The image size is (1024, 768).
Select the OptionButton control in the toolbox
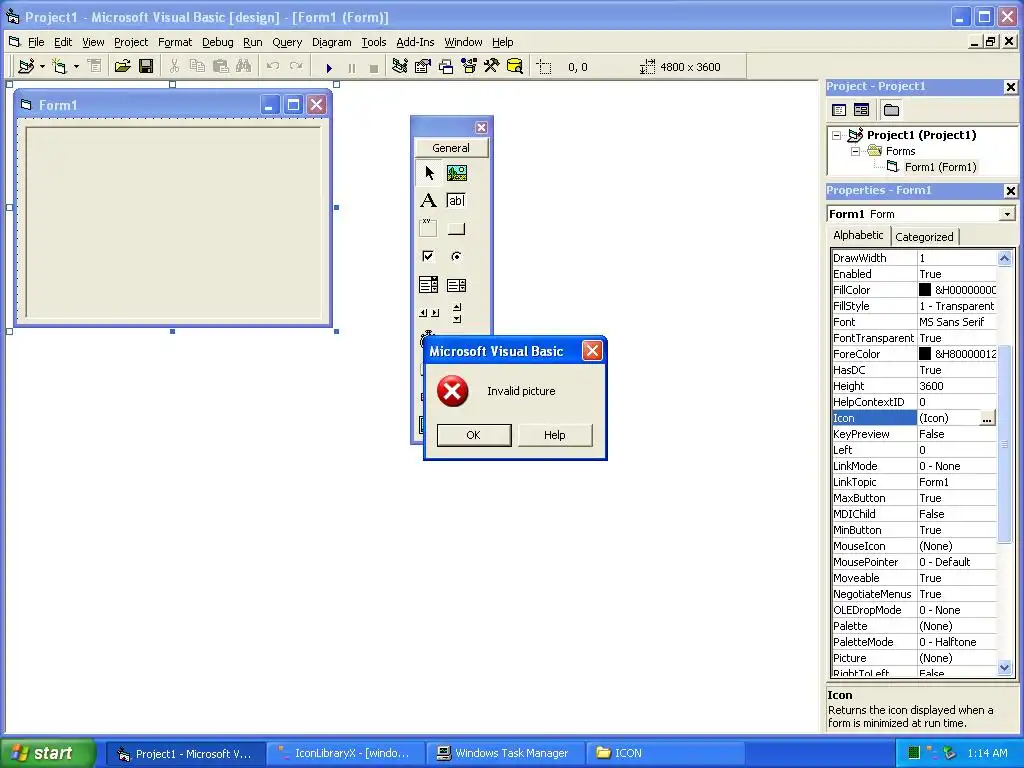[x=456, y=256]
